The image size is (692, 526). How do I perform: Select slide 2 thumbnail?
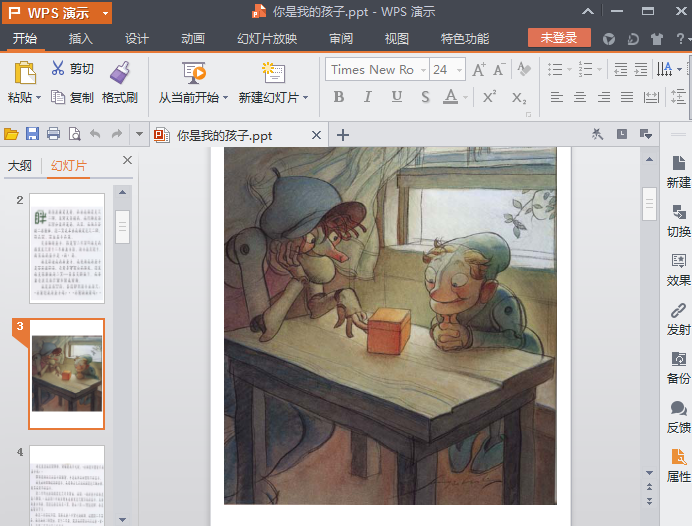pyautogui.click(x=67, y=248)
